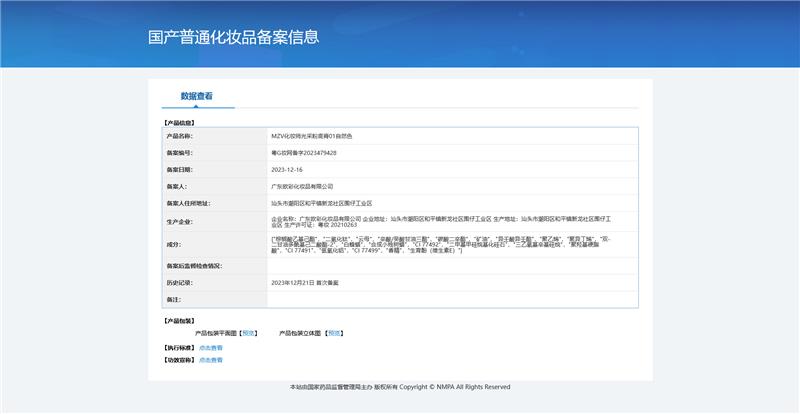The image size is (800, 414).
Task: Click the date value 2023-12-16
Action: tap(287, 169)
